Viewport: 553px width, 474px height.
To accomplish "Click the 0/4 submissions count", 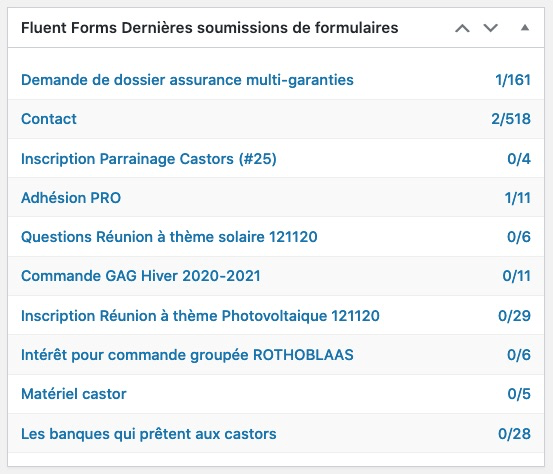I will 519,159.
